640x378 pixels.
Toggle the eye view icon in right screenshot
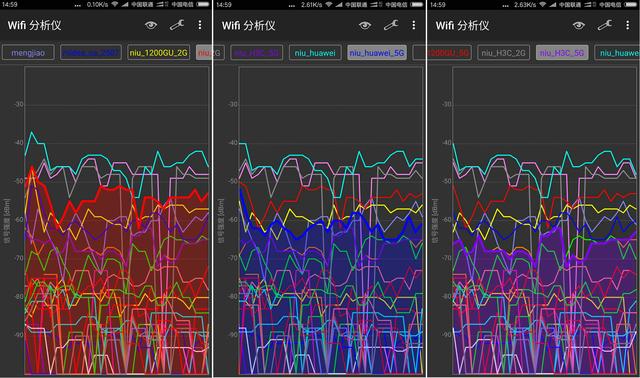point(579,25)
